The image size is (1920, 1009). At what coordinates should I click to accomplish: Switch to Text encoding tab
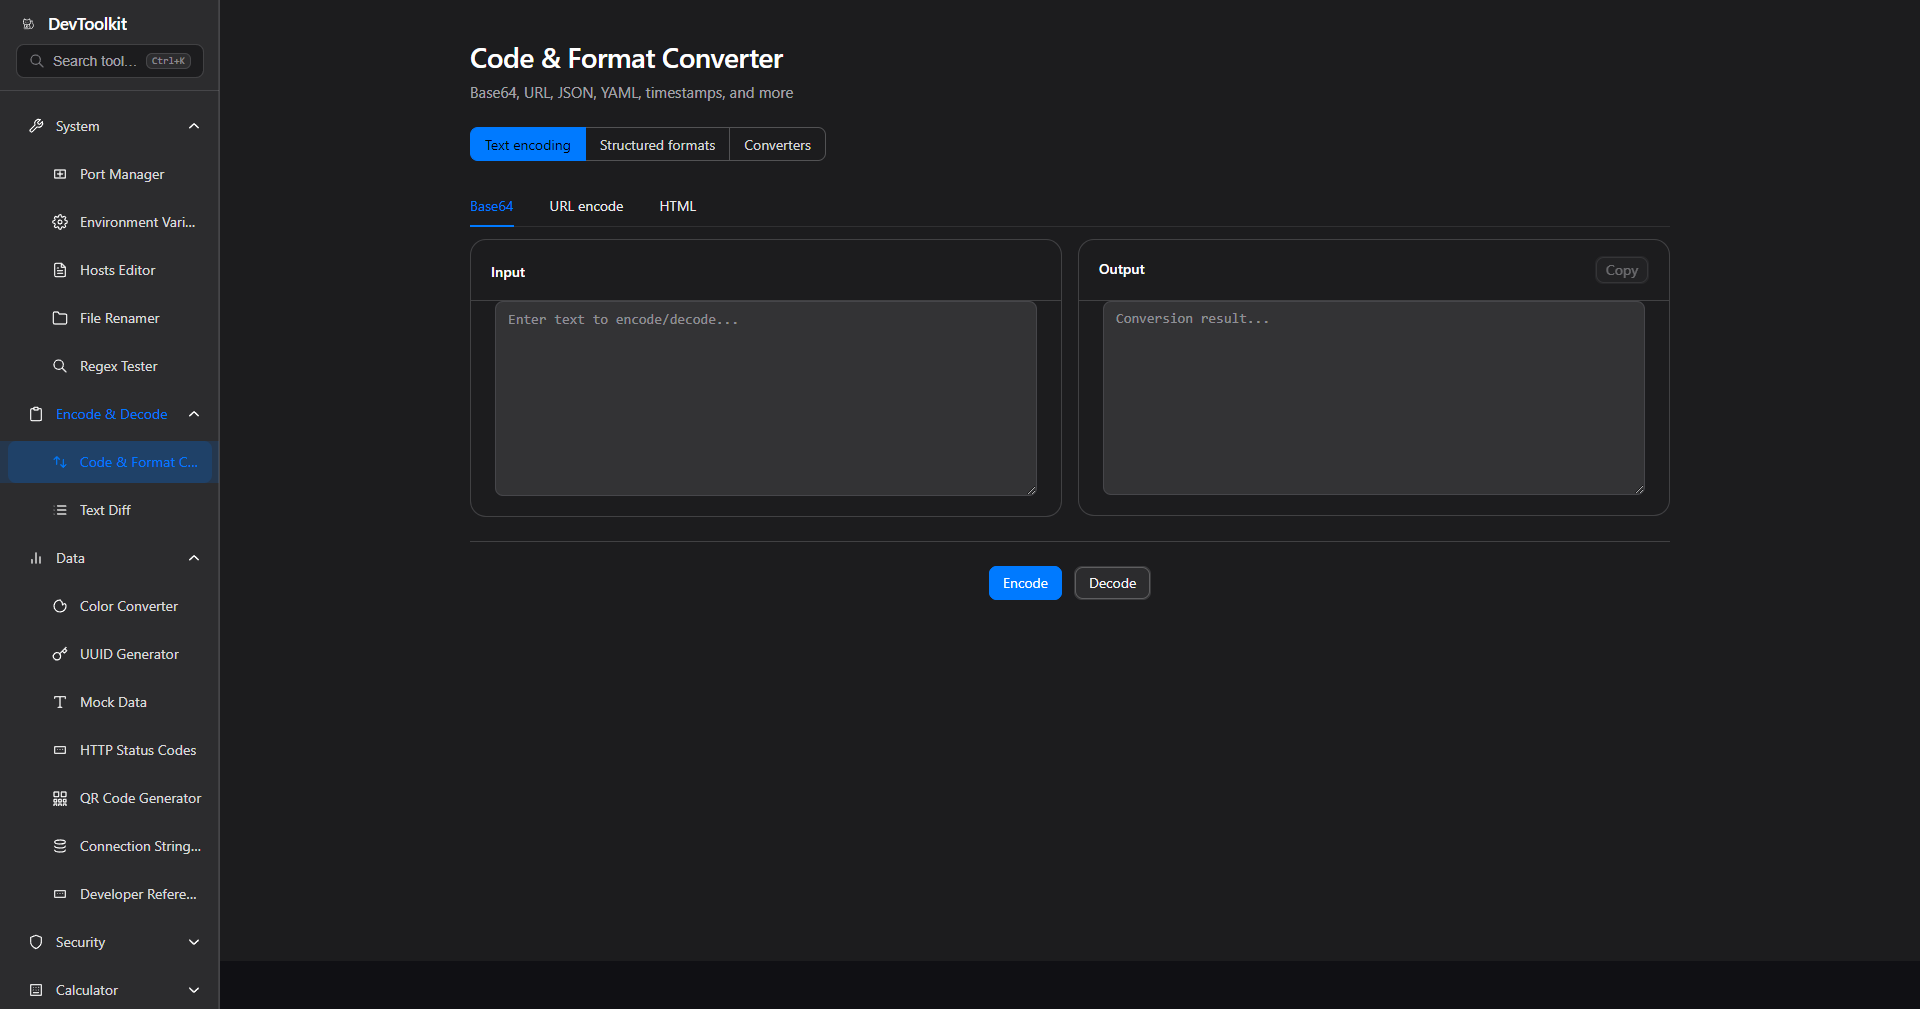pyautogui.click(x=528, y=145)
